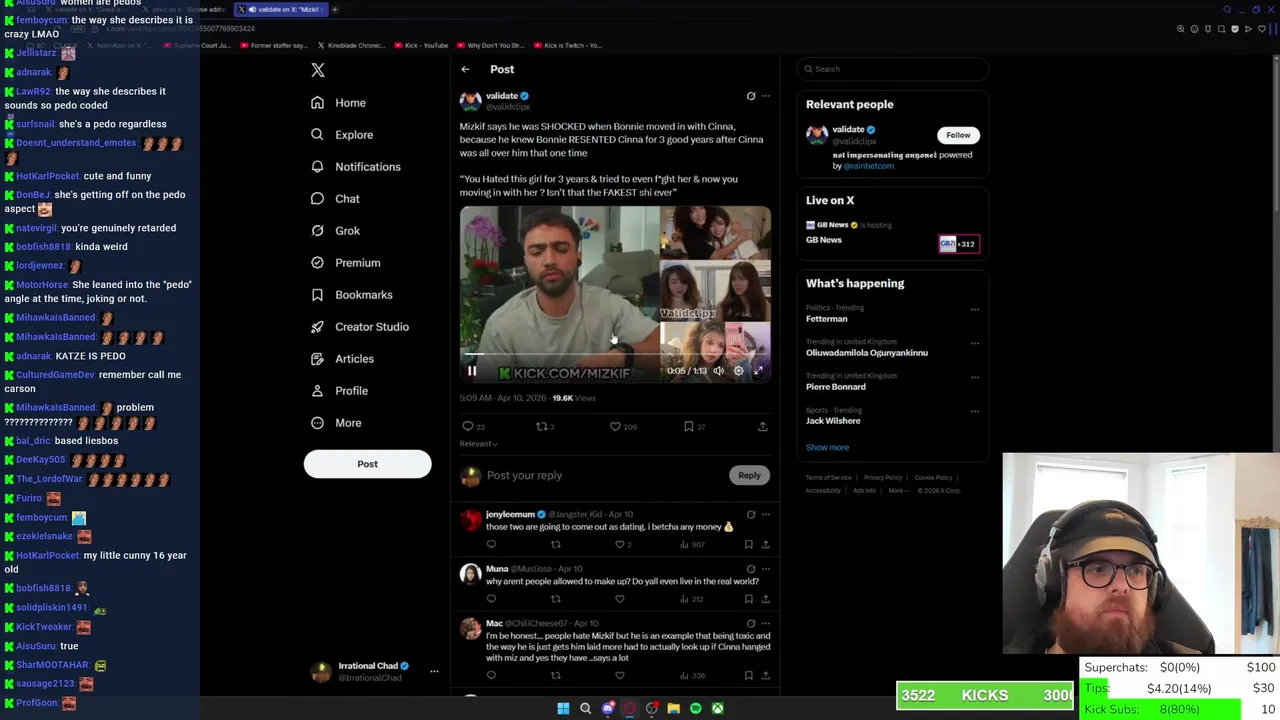Screen dimensions: 1280x720
Task: Repost jenyleemum's reply
Action: coord(556,545)
